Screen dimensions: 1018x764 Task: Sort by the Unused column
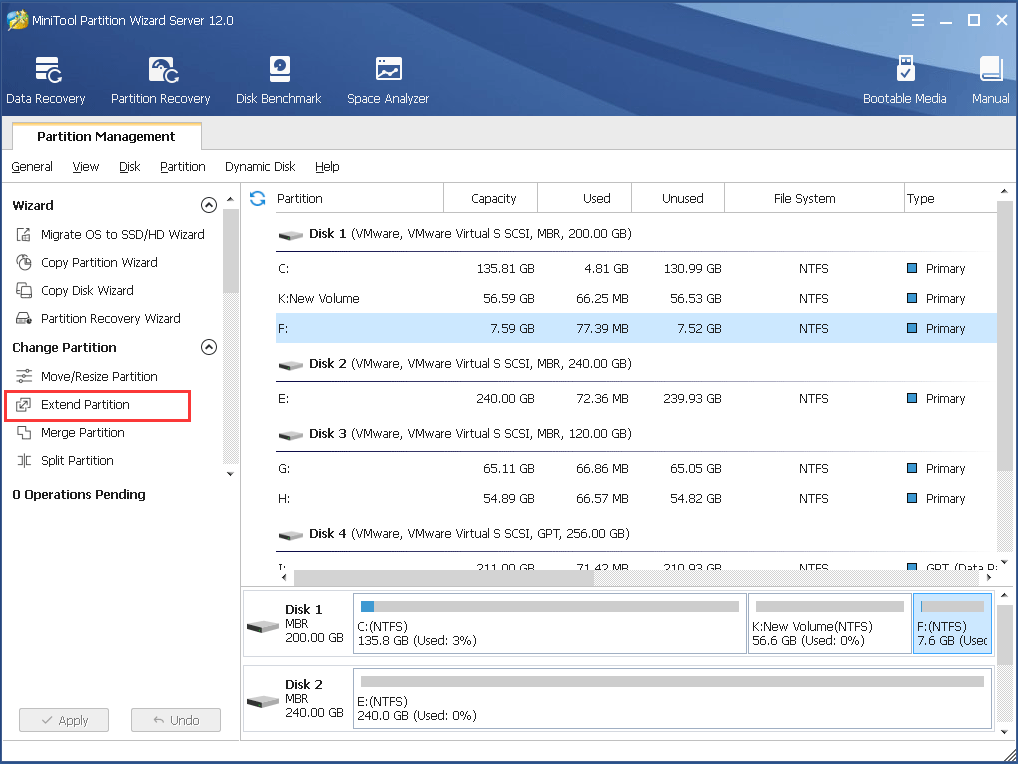coord(678,198)
